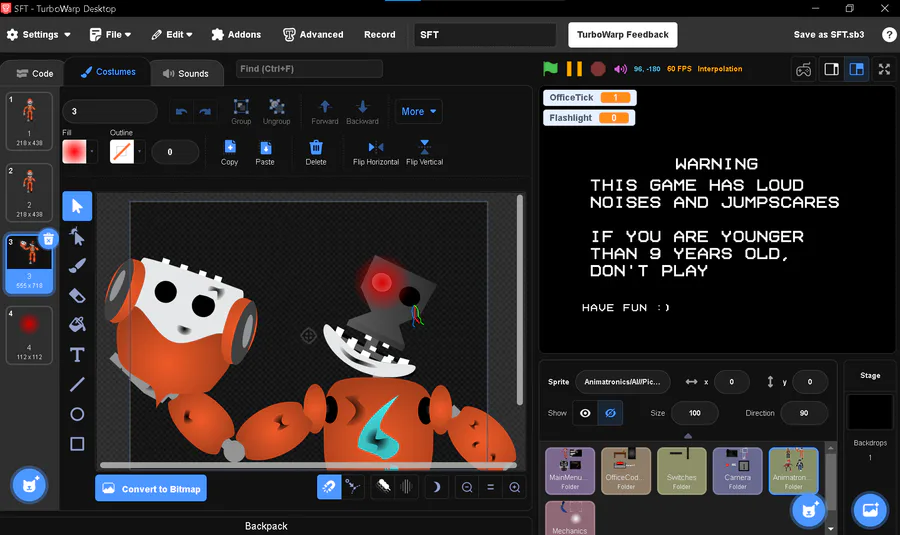Pause the project

[x=574, y=68]
